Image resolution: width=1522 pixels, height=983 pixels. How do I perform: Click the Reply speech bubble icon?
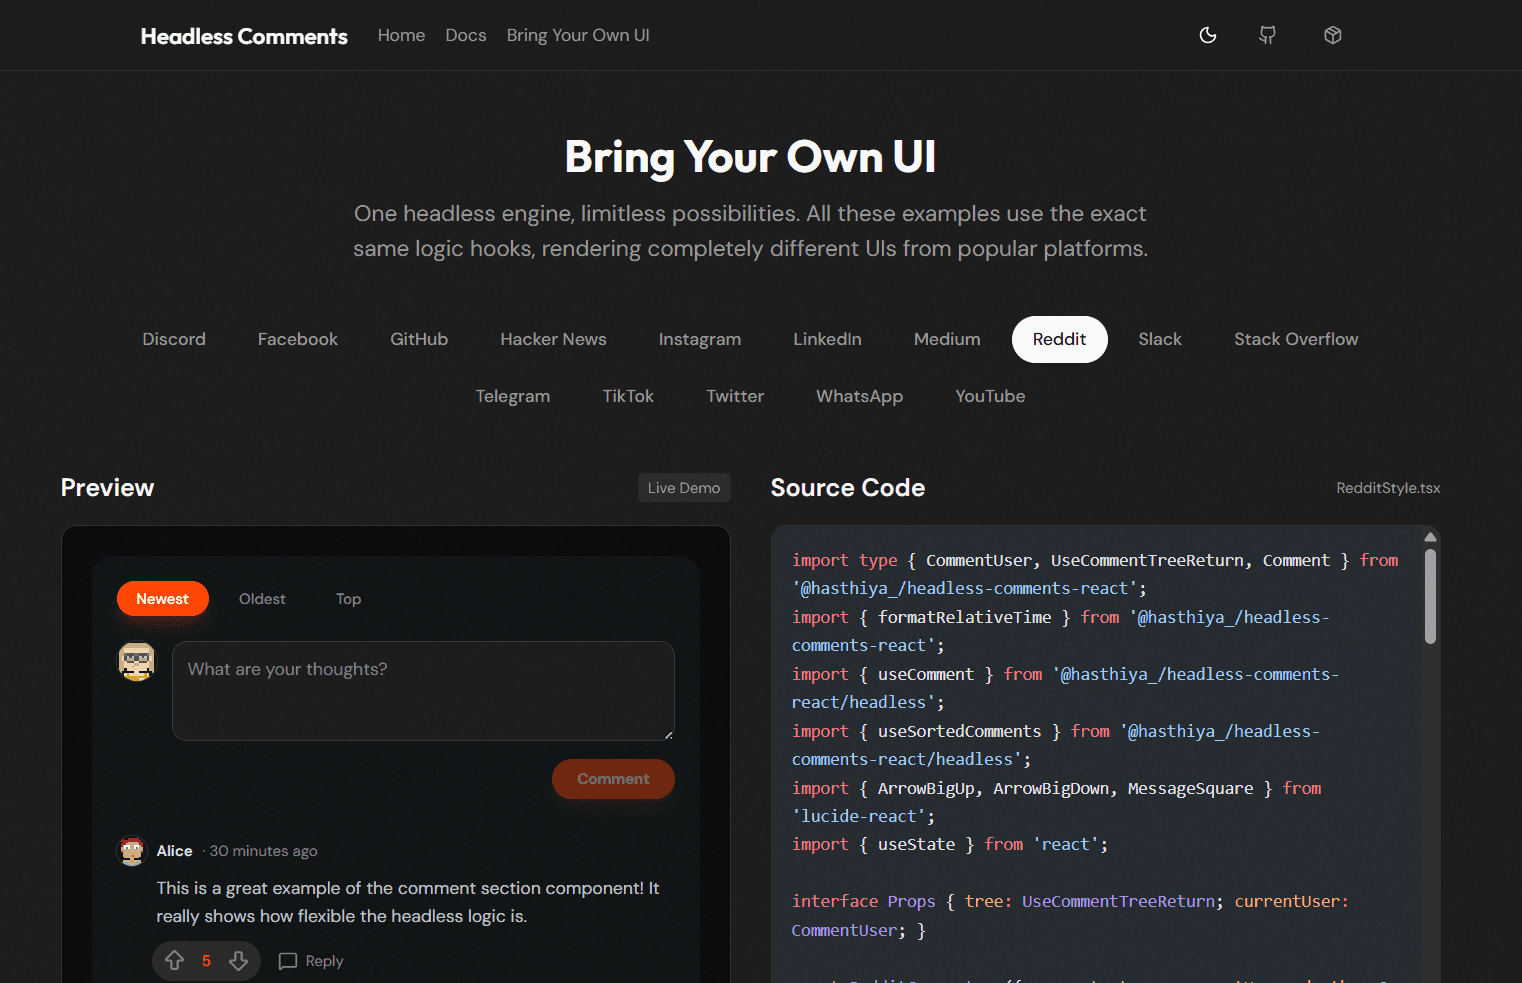pos(288,961)
